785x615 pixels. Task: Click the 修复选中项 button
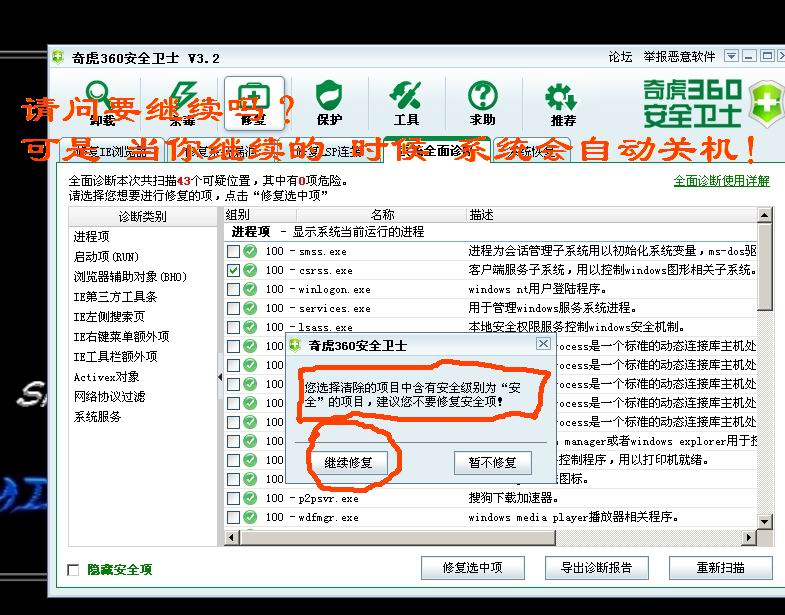(473, 567)
